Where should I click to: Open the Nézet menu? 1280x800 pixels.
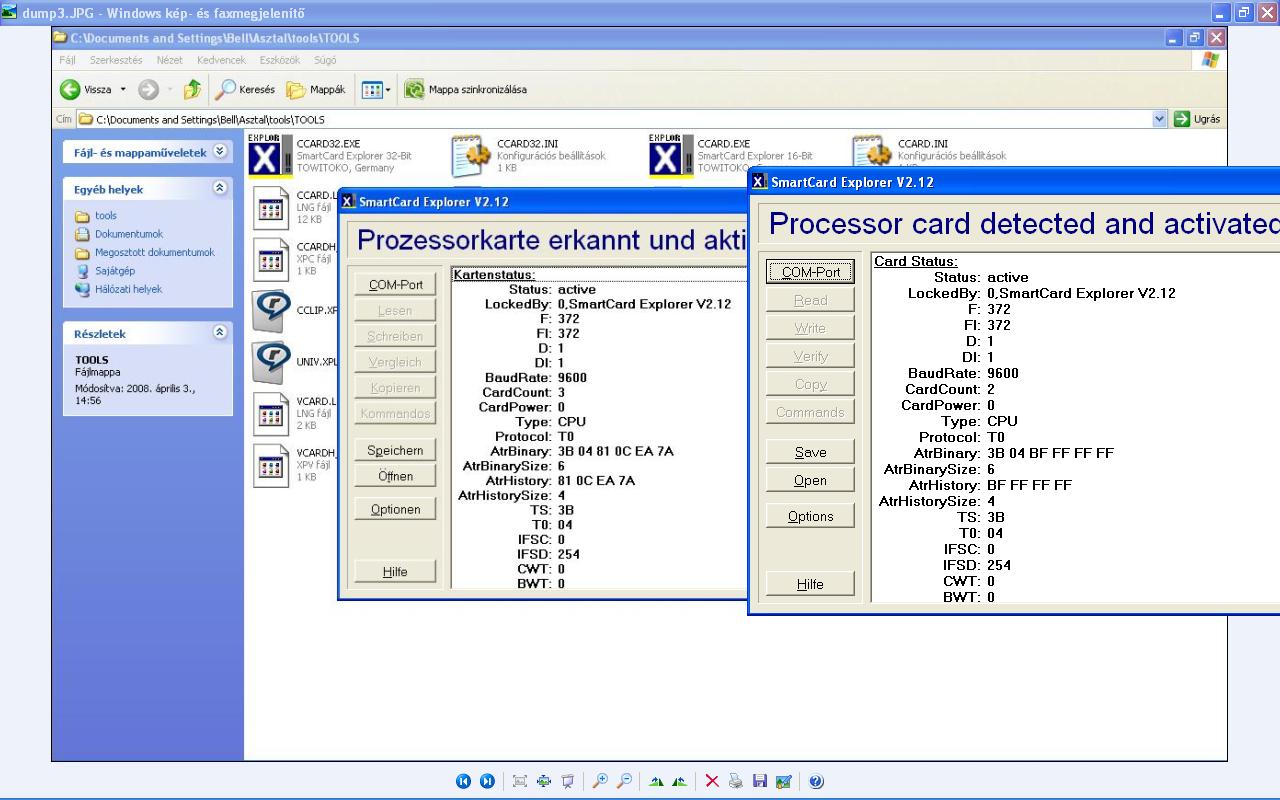[170, 60]
